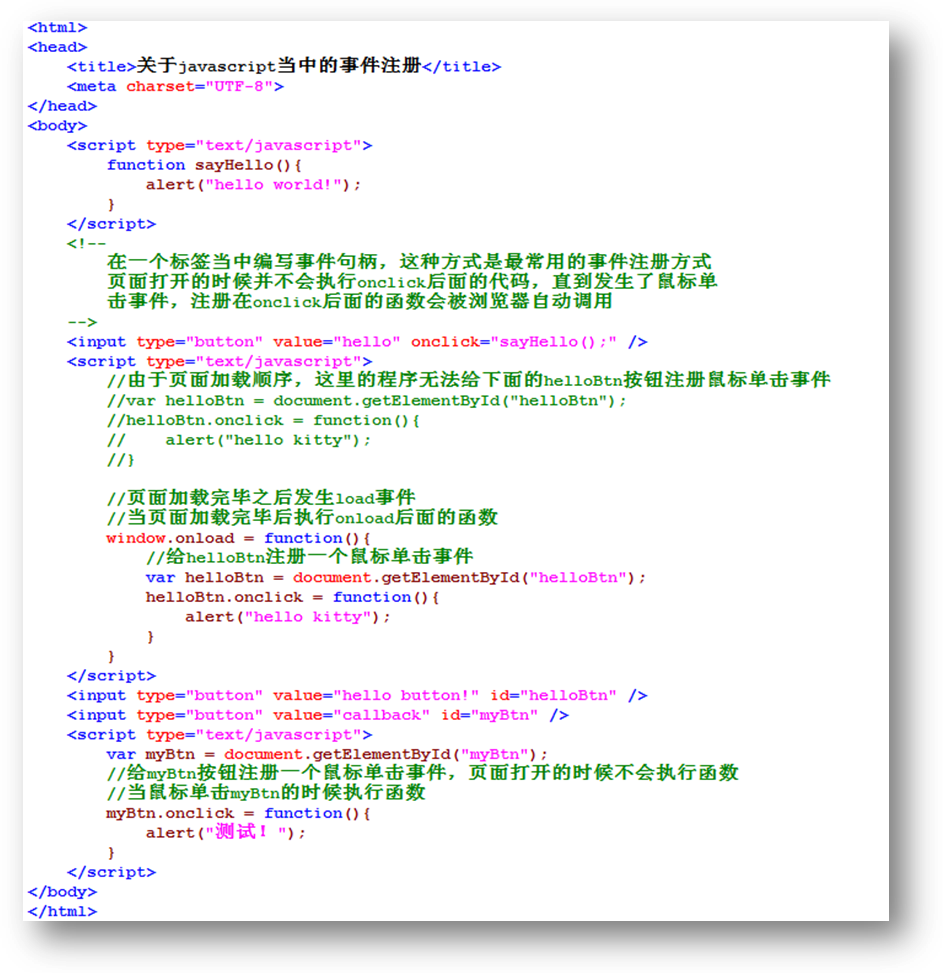Click the comment 页面加载完毕之后发生load事件

pyautogui.click(x=260, y=498)
